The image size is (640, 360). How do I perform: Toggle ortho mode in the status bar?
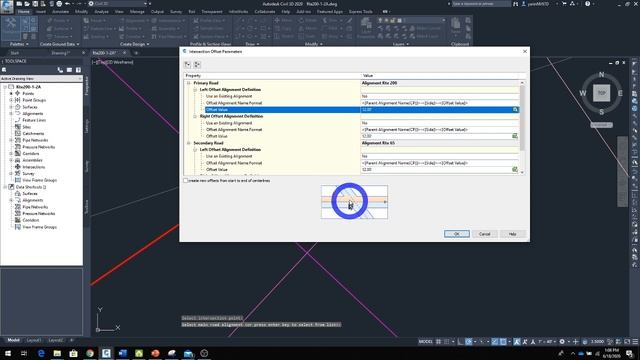click(x=461, y=342)
